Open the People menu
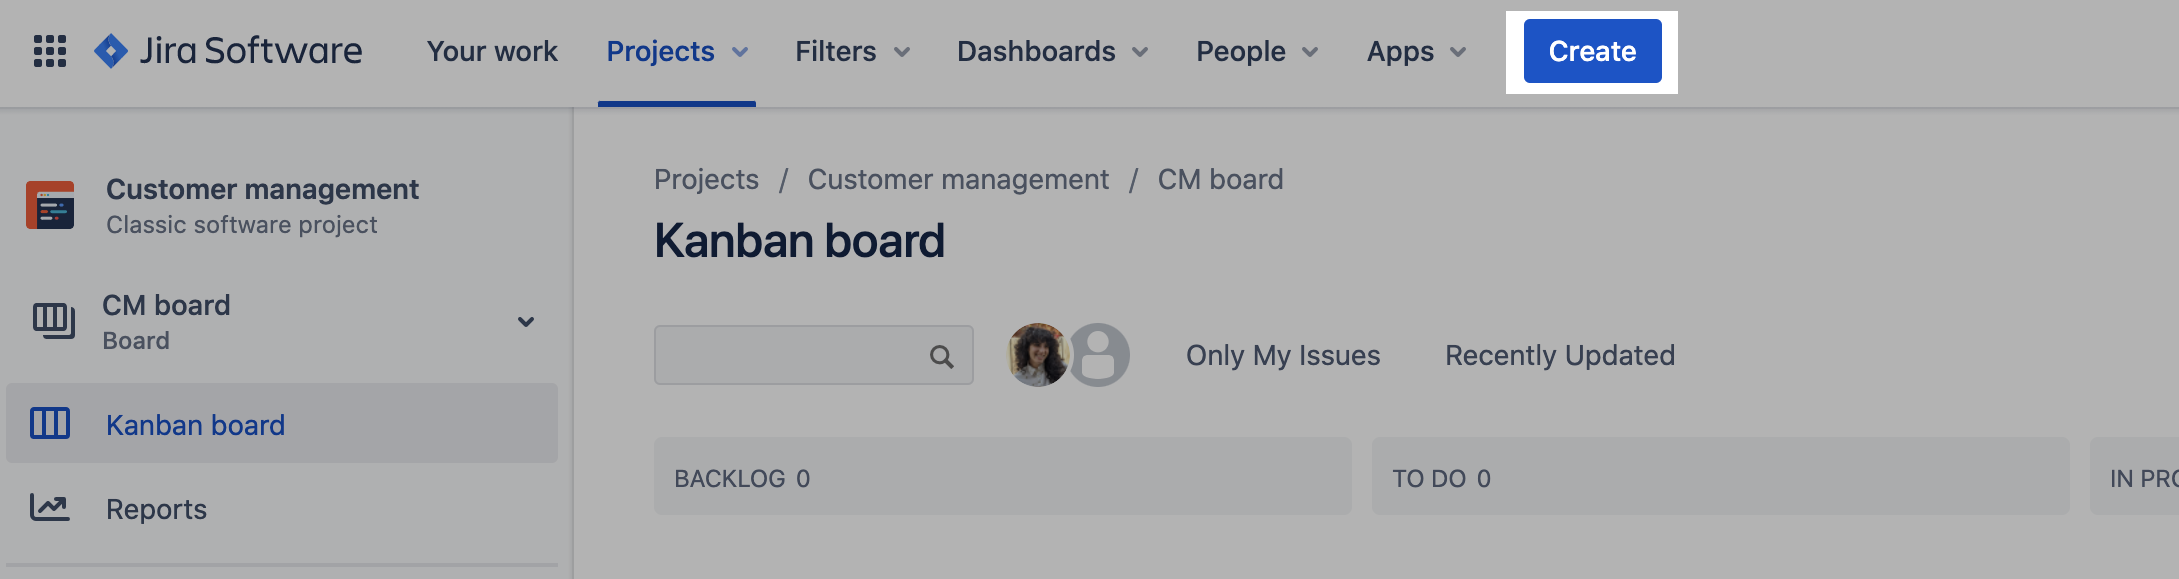 (x=1257, y=51)
